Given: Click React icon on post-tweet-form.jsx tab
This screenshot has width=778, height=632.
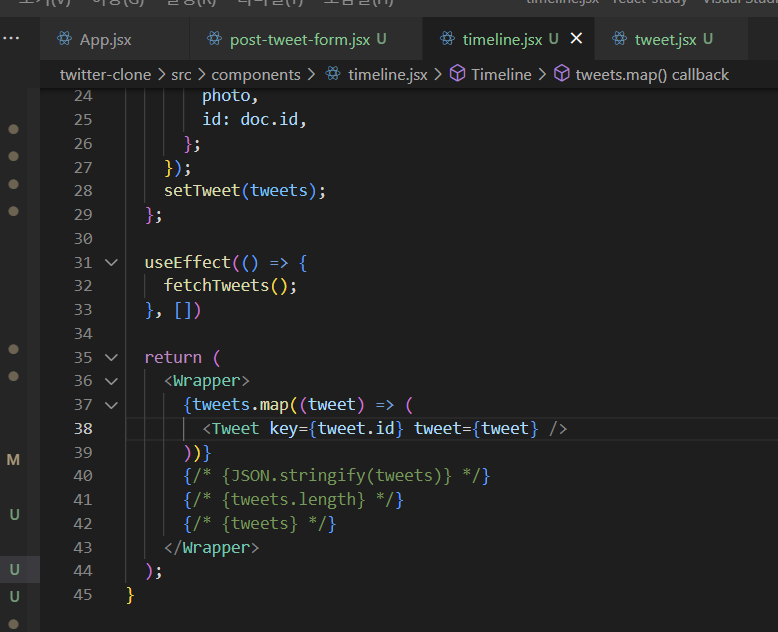Looking at the screenshot, I should pyautogui.click(x=214, y=39).
